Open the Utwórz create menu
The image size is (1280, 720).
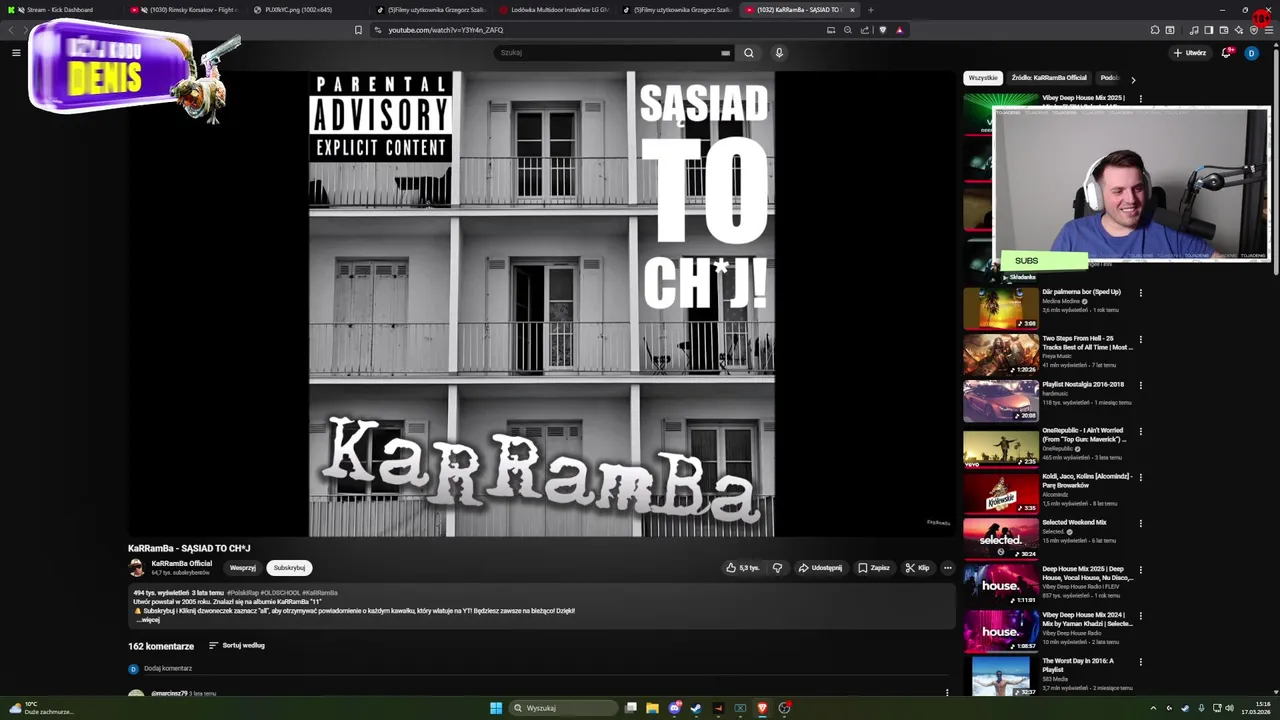[x=1190, y=53]
